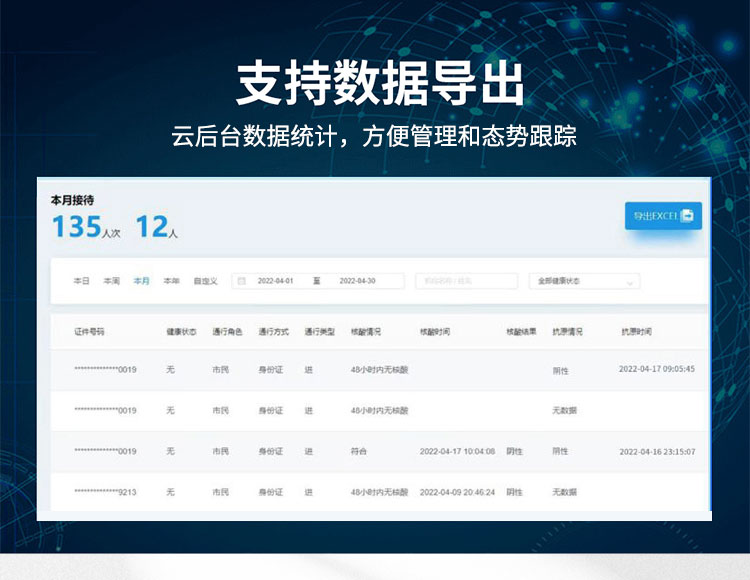Click the 2022-04-17 10:04:08 nucleic acid time cell

click(457, 451)
